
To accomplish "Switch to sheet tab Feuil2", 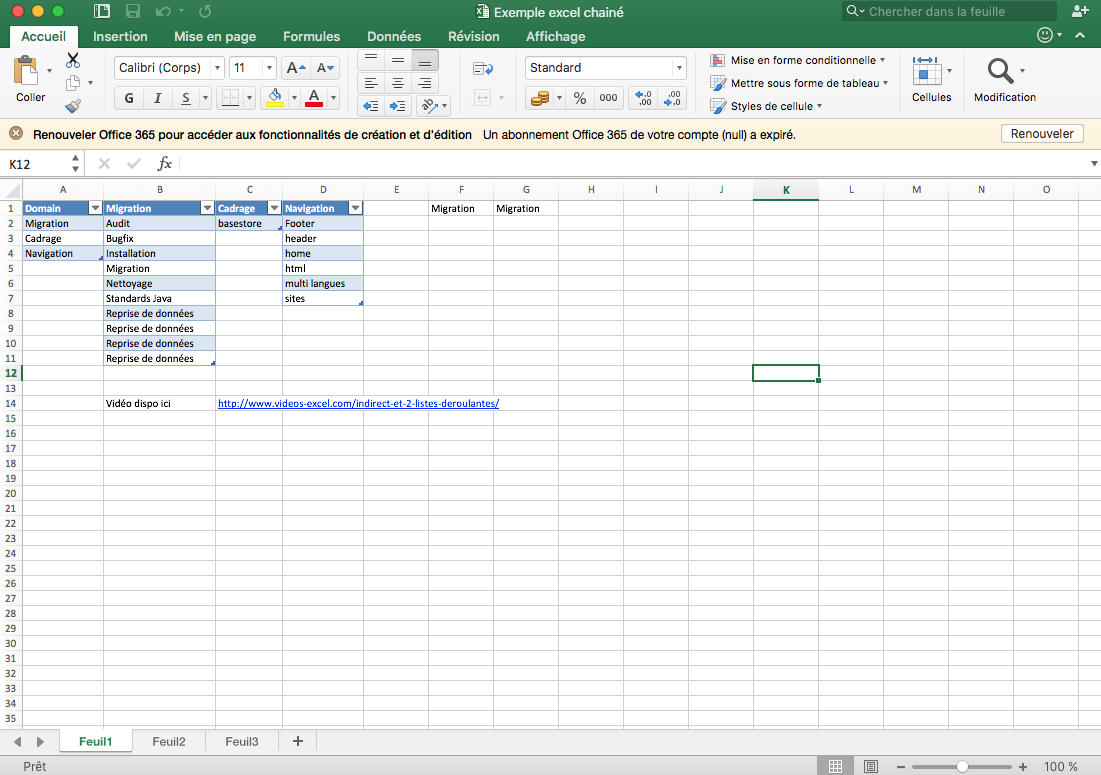I will (169, 741).
